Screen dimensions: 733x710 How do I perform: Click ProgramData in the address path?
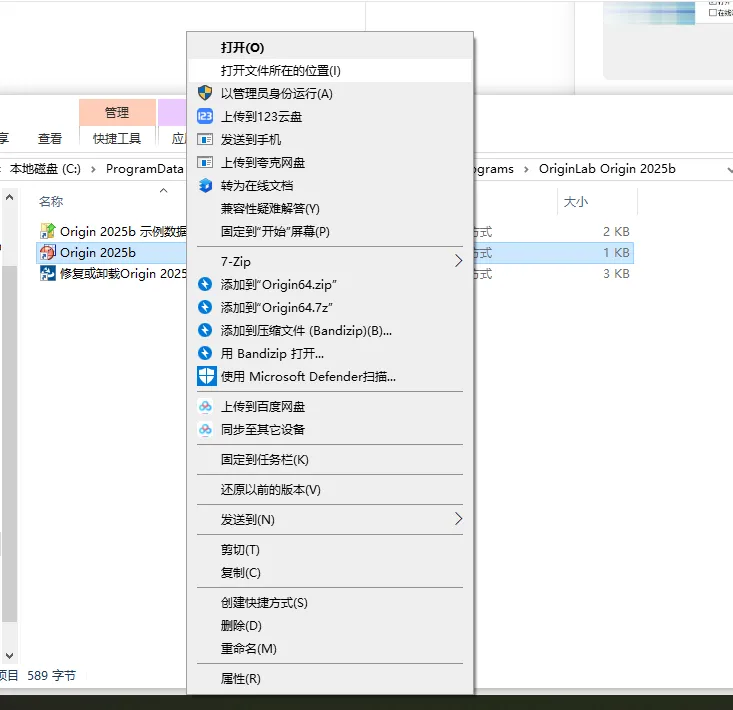point(144,169)
